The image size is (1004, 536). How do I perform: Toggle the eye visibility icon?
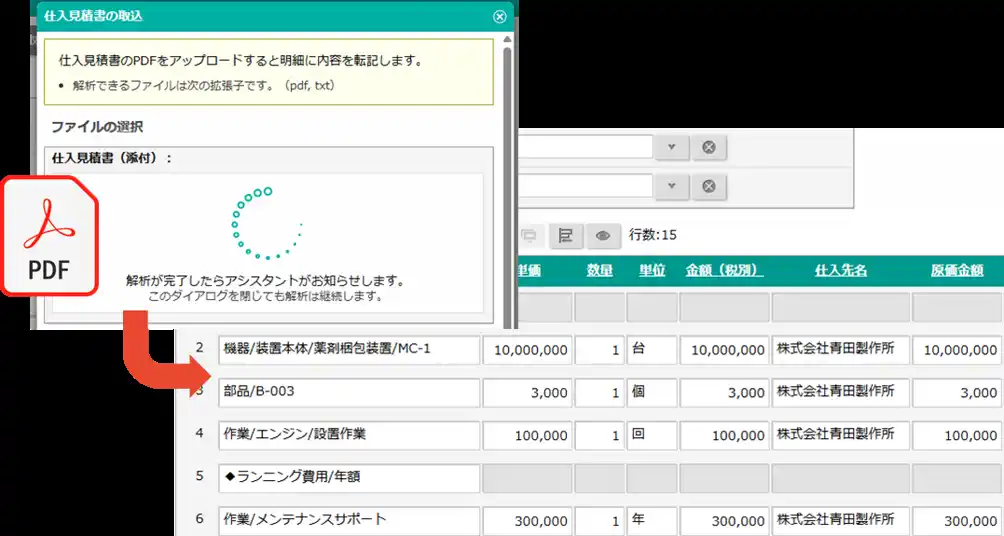click(x=602, y=235)
